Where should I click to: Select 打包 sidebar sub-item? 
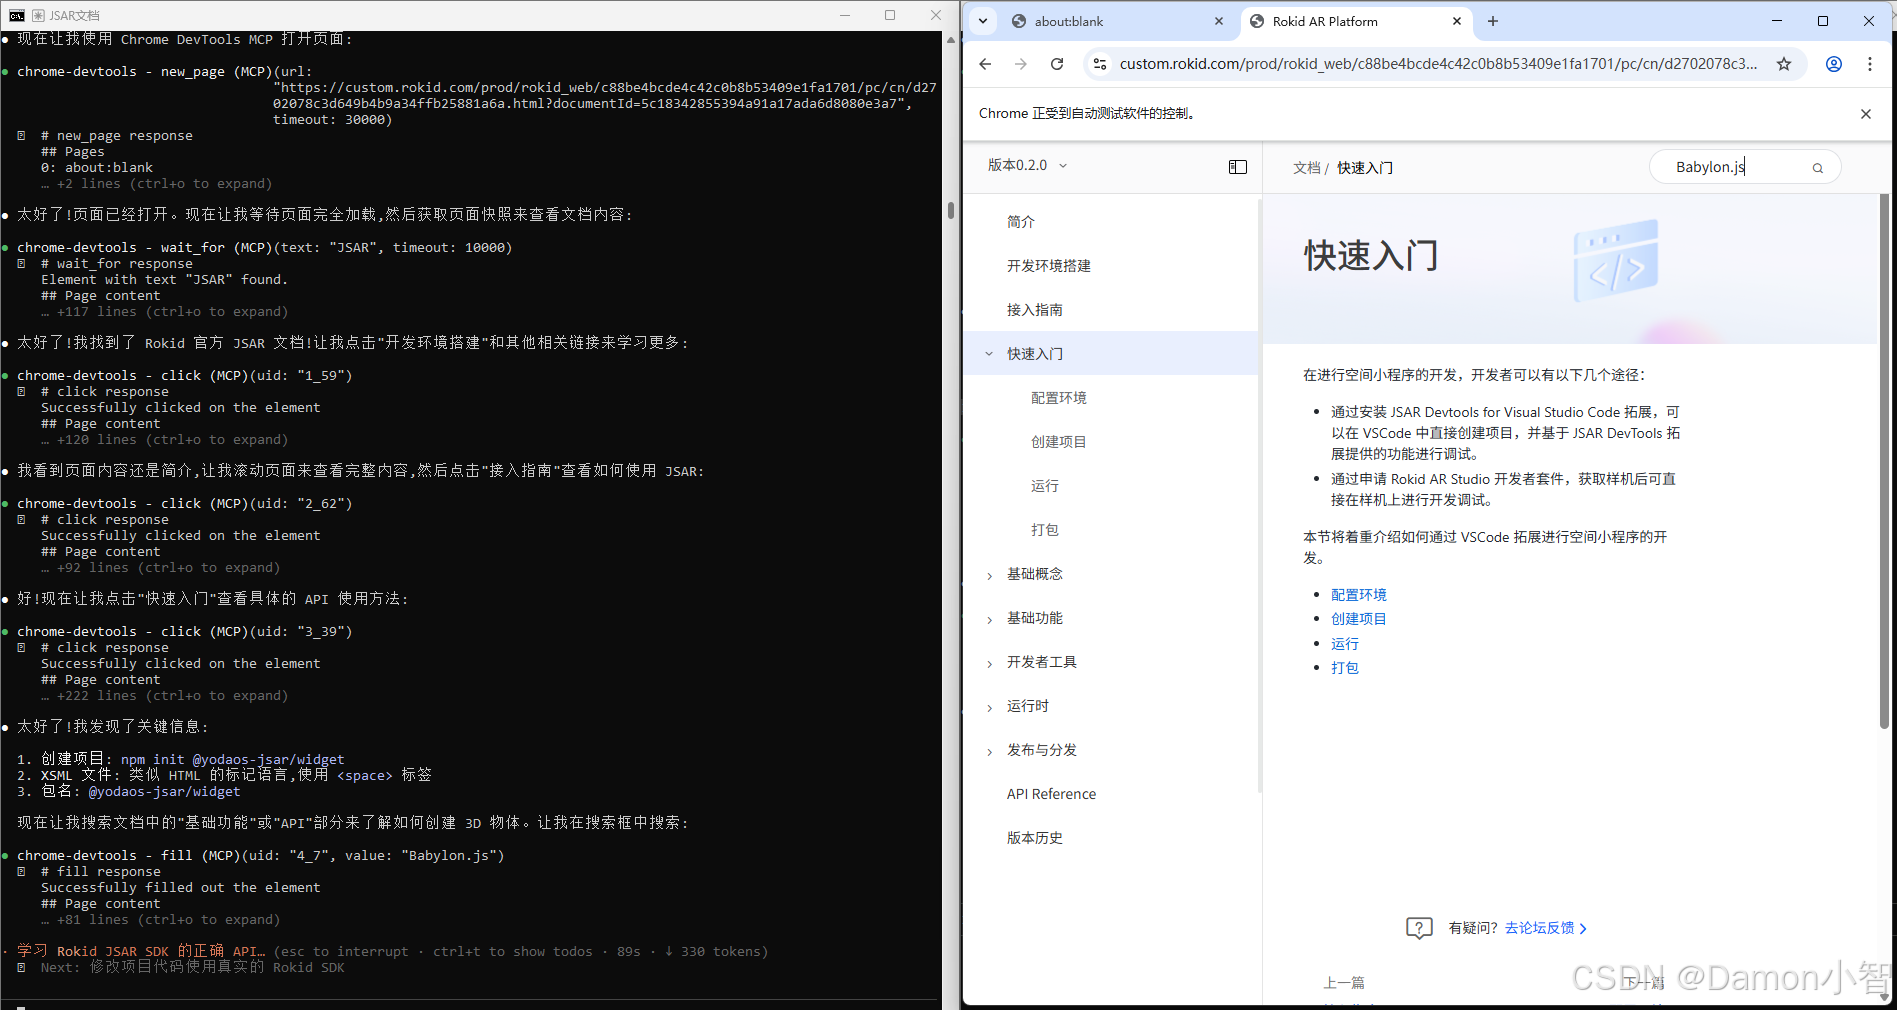coord(1045,530)
